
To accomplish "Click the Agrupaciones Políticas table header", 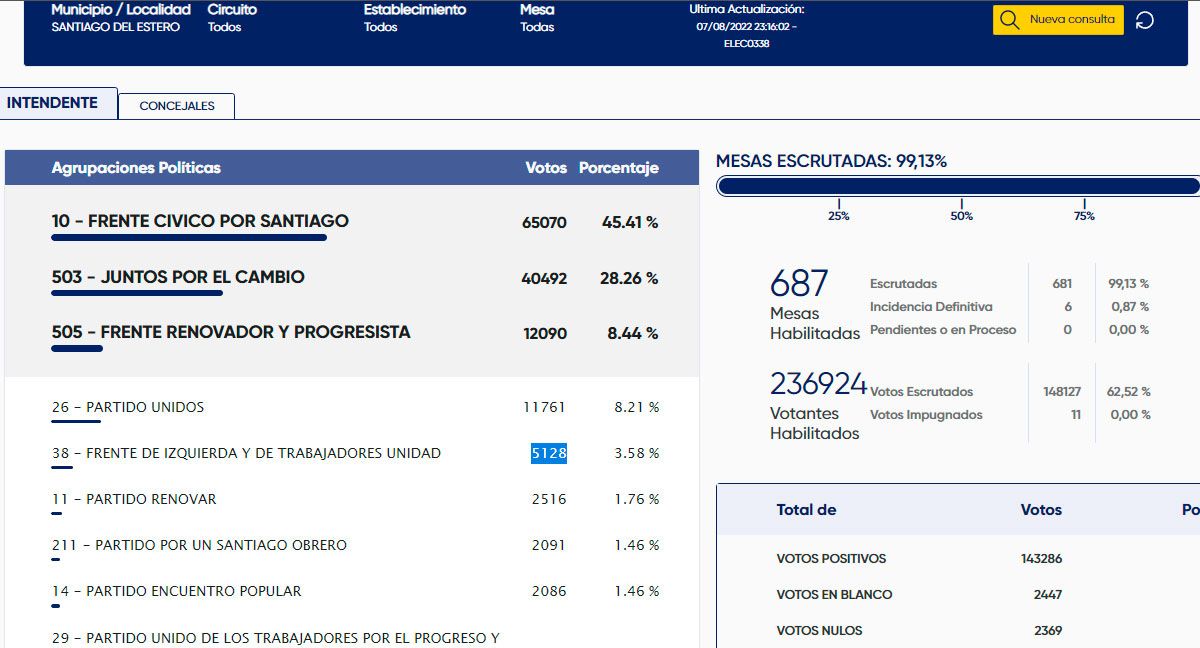I will [x=136, y=168].
